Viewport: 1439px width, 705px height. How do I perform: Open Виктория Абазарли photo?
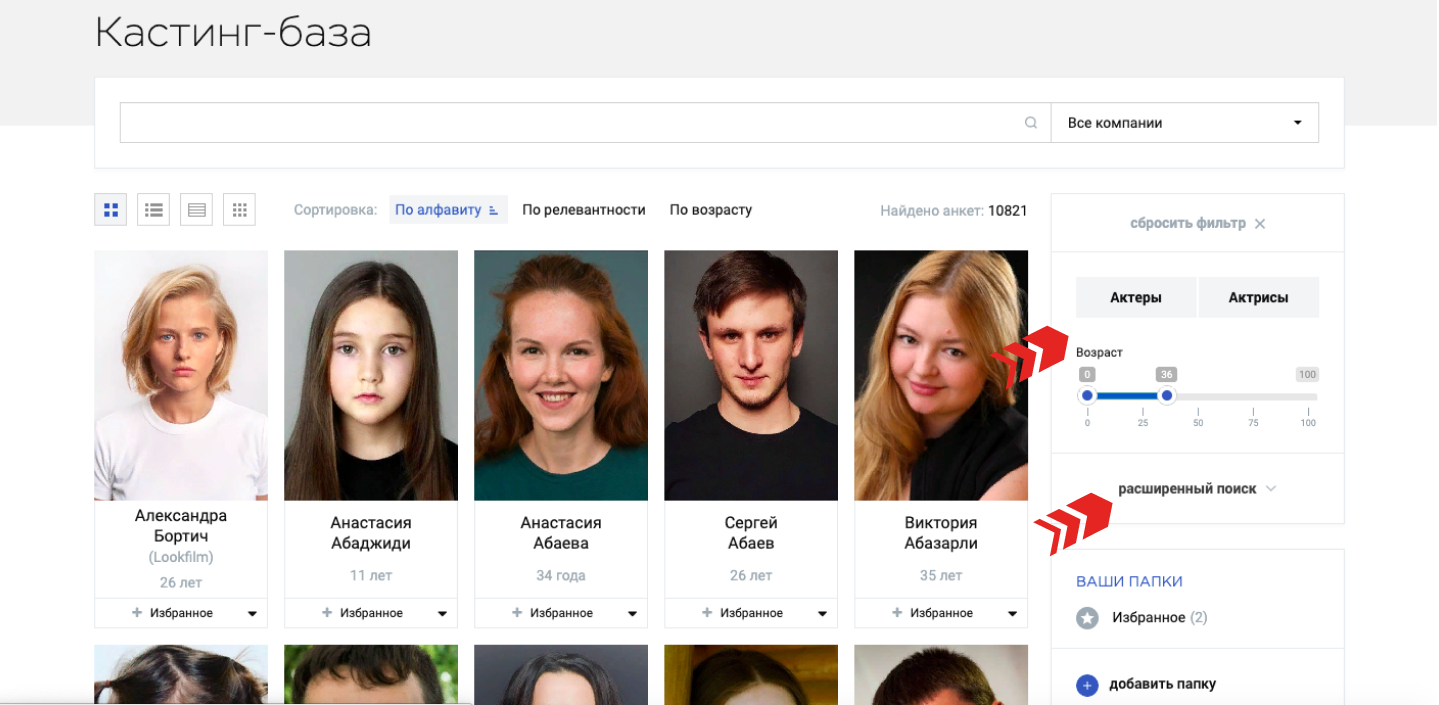(x=941, y=375)
